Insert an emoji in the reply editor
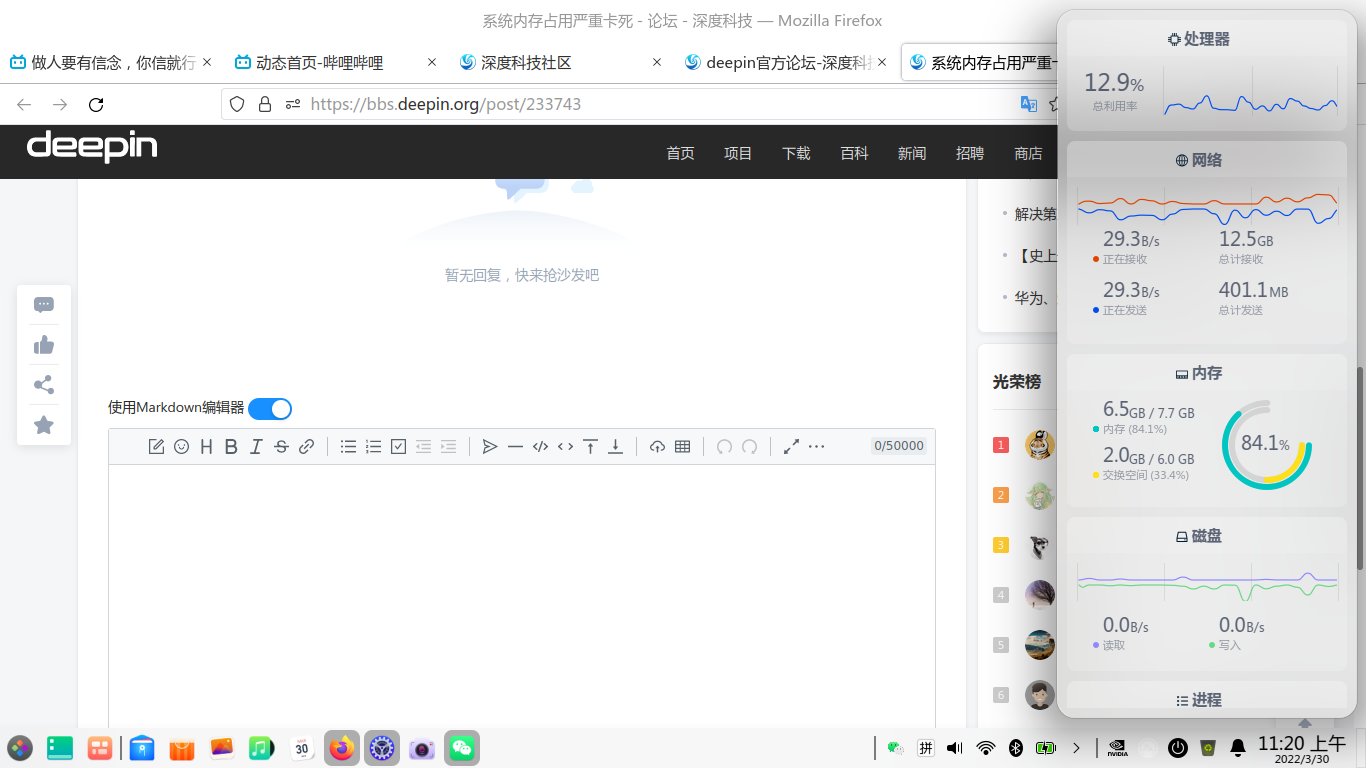 tap(181, 446)
